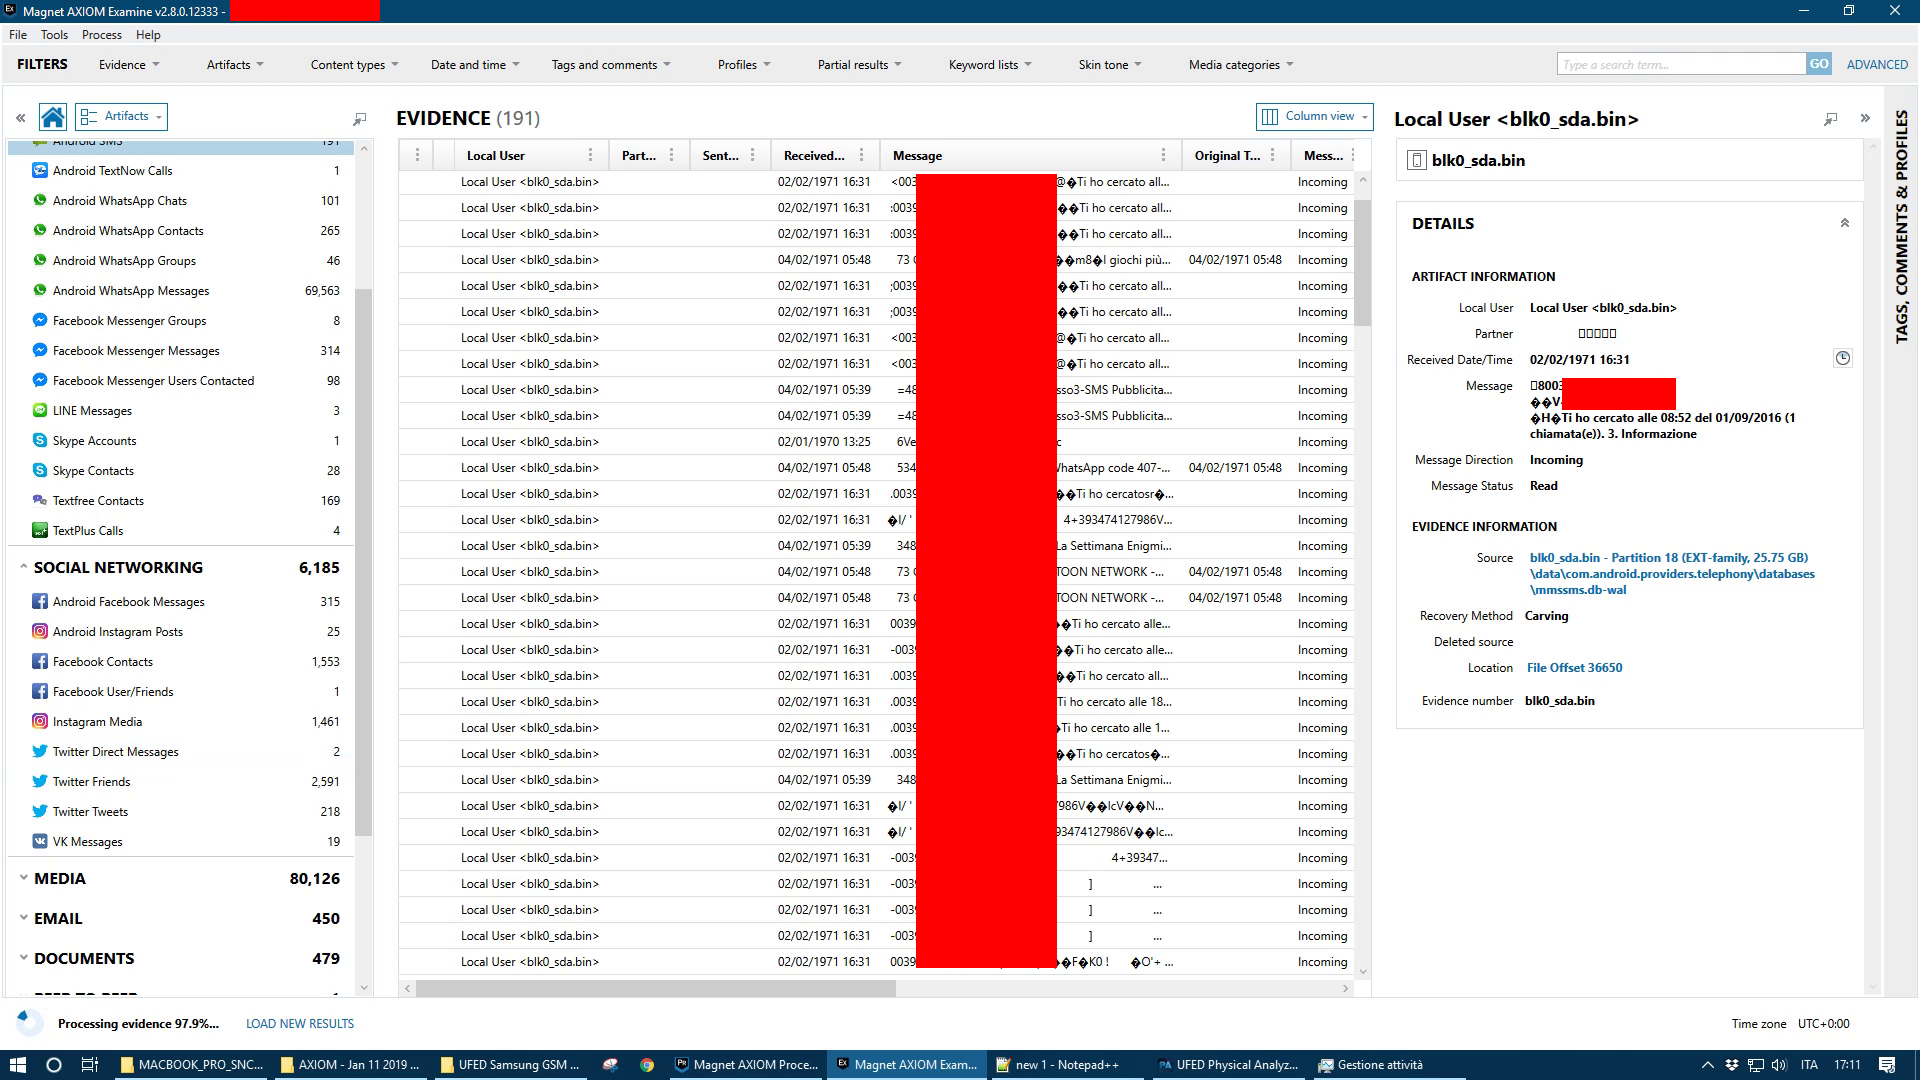The height and width of the screenshot is (1080, 1920).
Task: Open the Message column options menu
Action: tap(1163, 155)
